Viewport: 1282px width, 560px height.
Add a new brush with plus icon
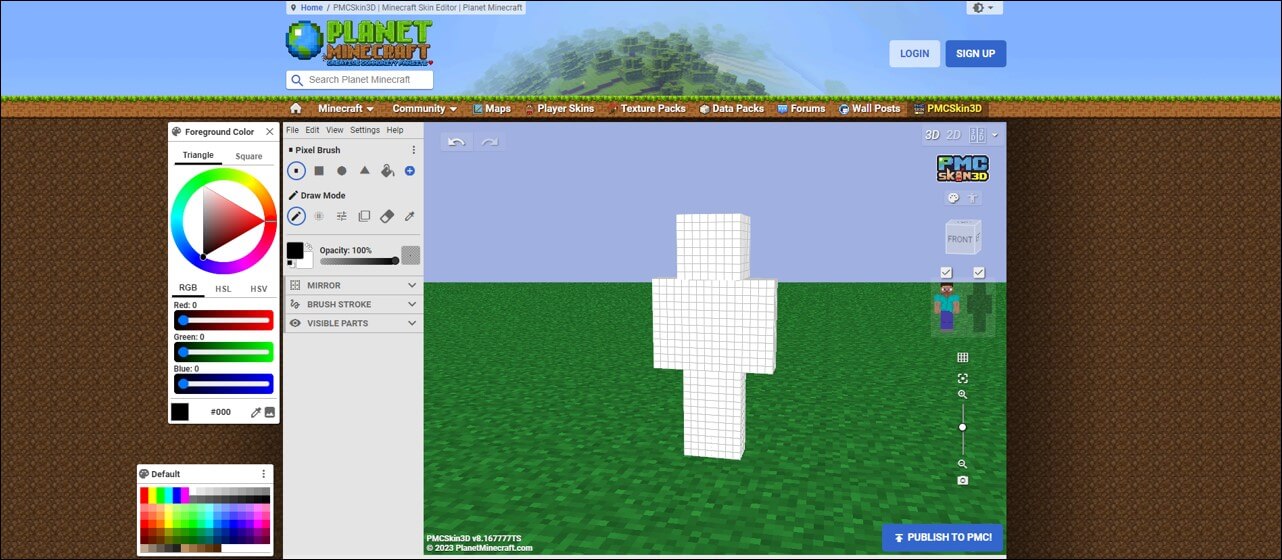tap(410, 171)
